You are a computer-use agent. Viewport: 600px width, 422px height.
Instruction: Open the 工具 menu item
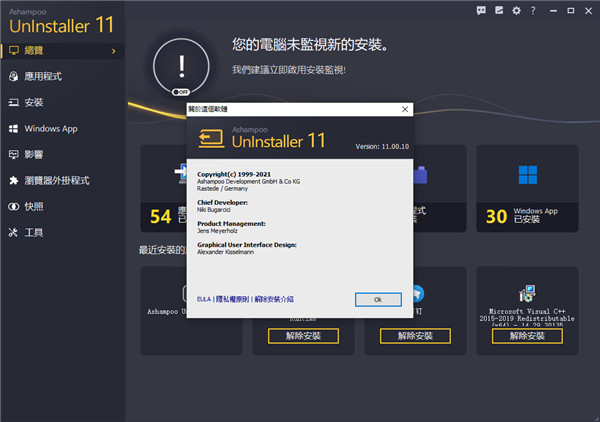tap(63, 233)
